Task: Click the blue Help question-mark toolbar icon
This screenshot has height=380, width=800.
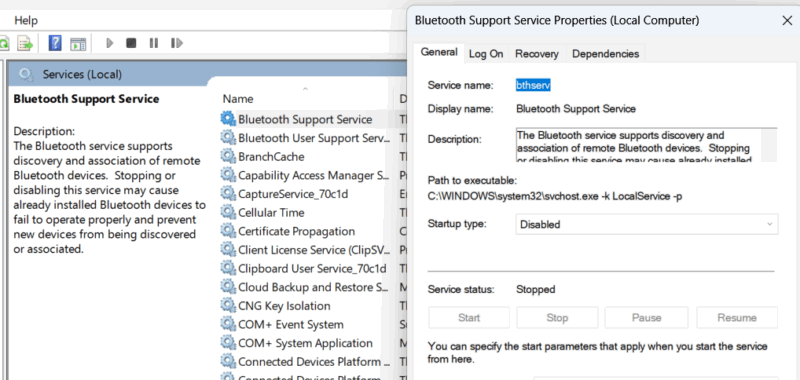Action: tap(55, 43)
